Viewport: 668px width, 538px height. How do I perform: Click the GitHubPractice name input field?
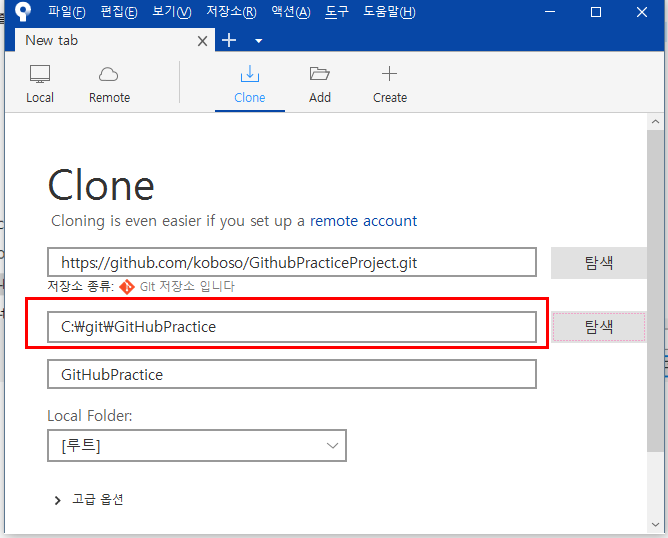point(292,374)
